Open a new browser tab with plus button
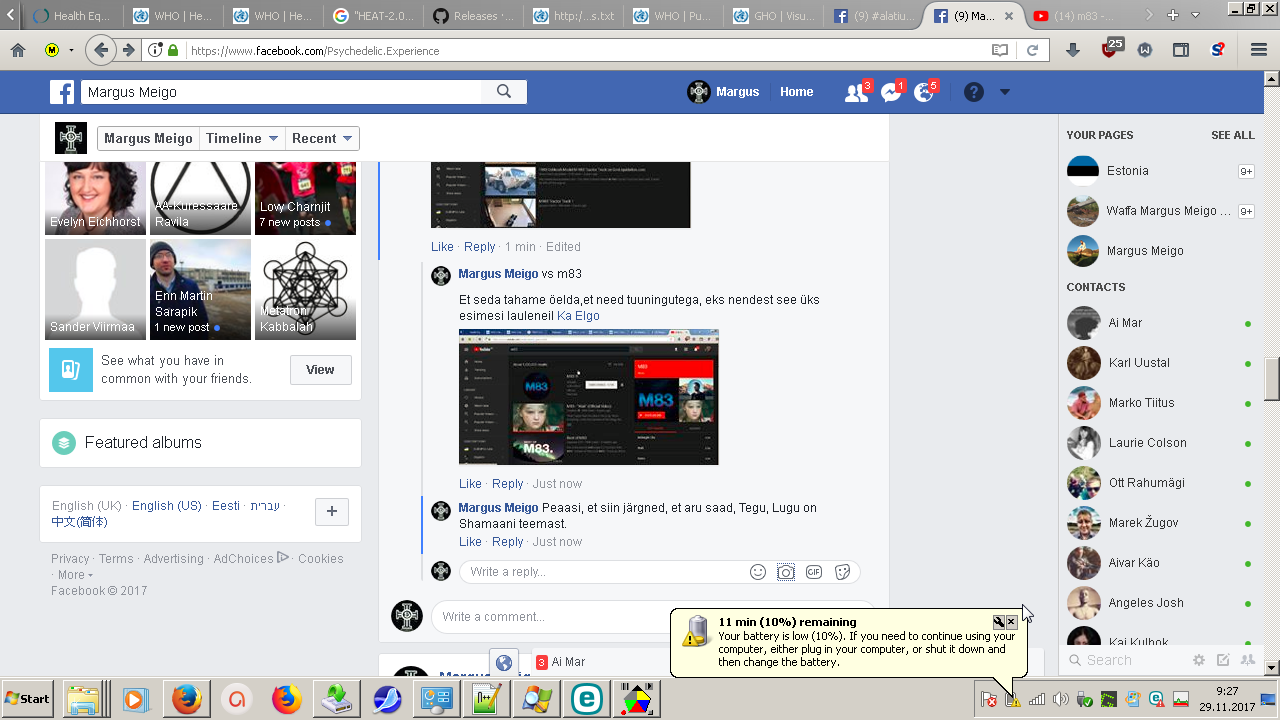This screenshot has width=1280, height=720. 1173,15
